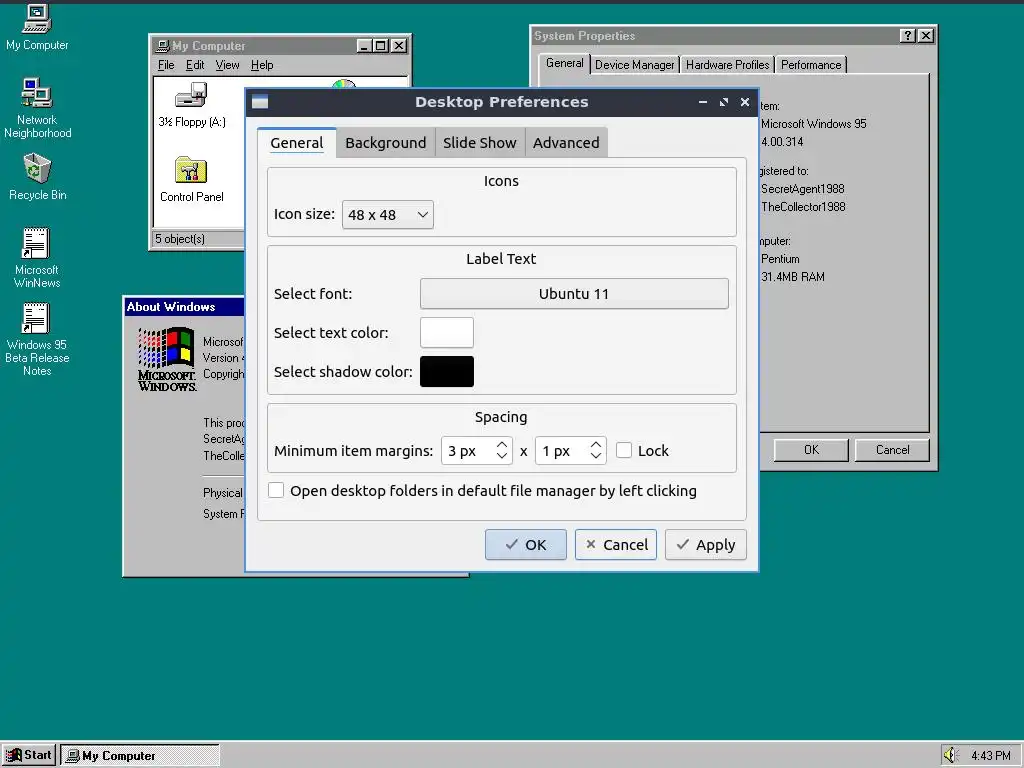This screenshot has width=1024, height=768.
Task: Click Apply in Desktop Preferences
Action: click(705, 545)
